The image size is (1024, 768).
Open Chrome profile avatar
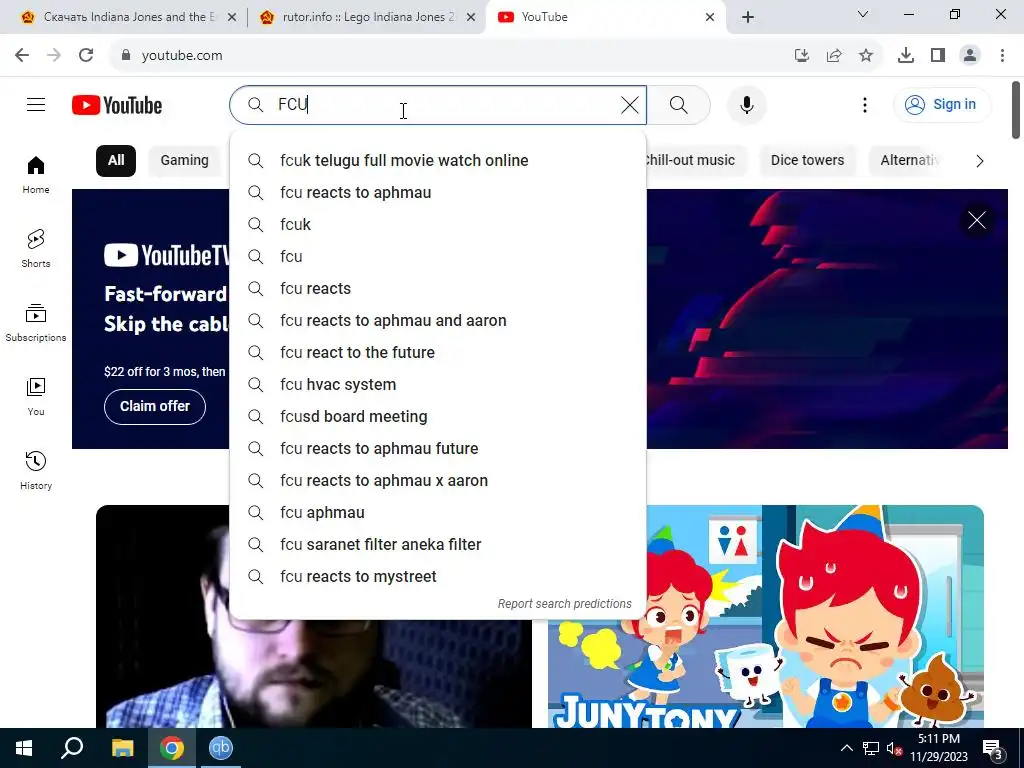pyautogui.click(x=970, y=56)
